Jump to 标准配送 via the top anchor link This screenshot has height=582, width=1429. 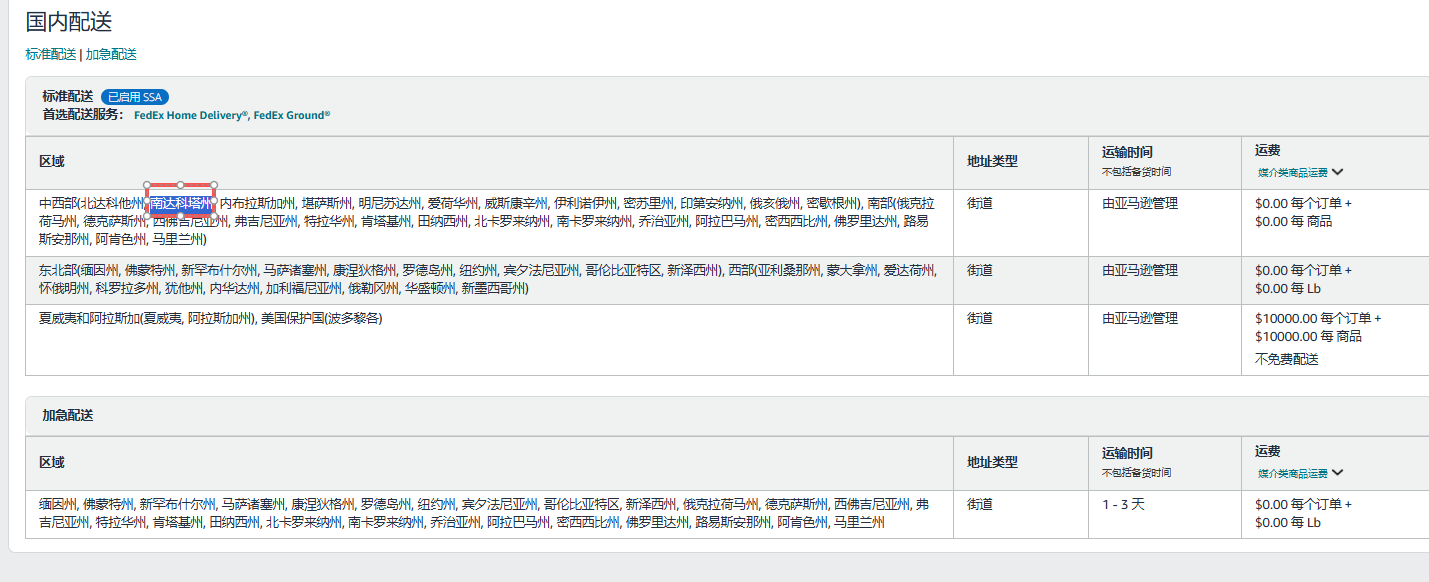pos(50,54)
